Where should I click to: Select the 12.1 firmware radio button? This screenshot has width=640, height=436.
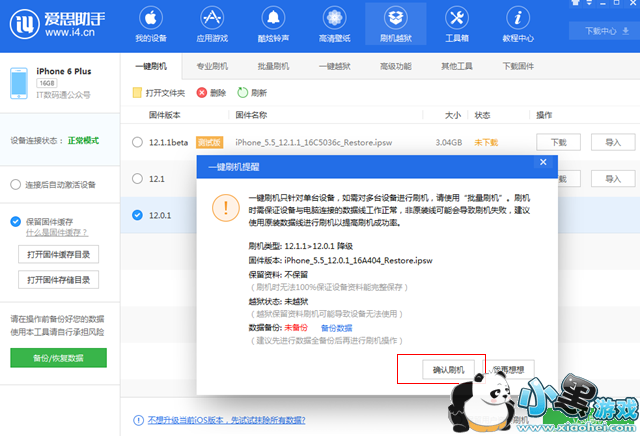click(x=138, y=178)
